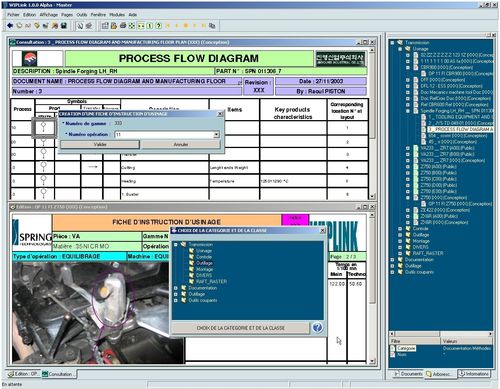Click the blue back arrow toolbar icon
This screenshot has width=500, height=389.
pyautogui.click(x=10, y=26)
